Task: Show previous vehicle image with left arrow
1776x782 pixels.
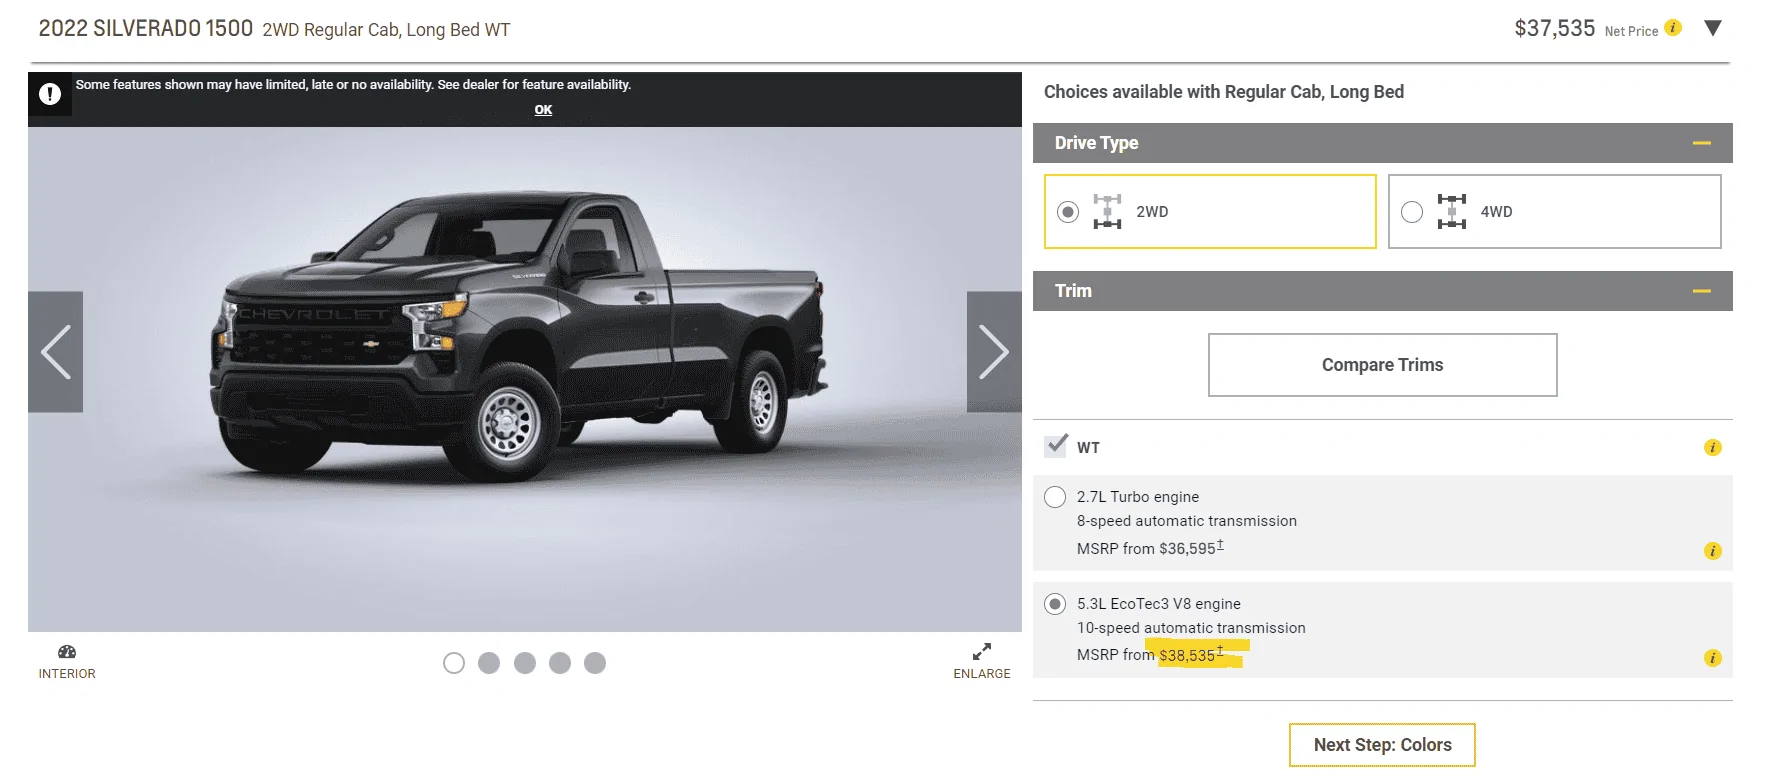Action: tap(55, 352)
